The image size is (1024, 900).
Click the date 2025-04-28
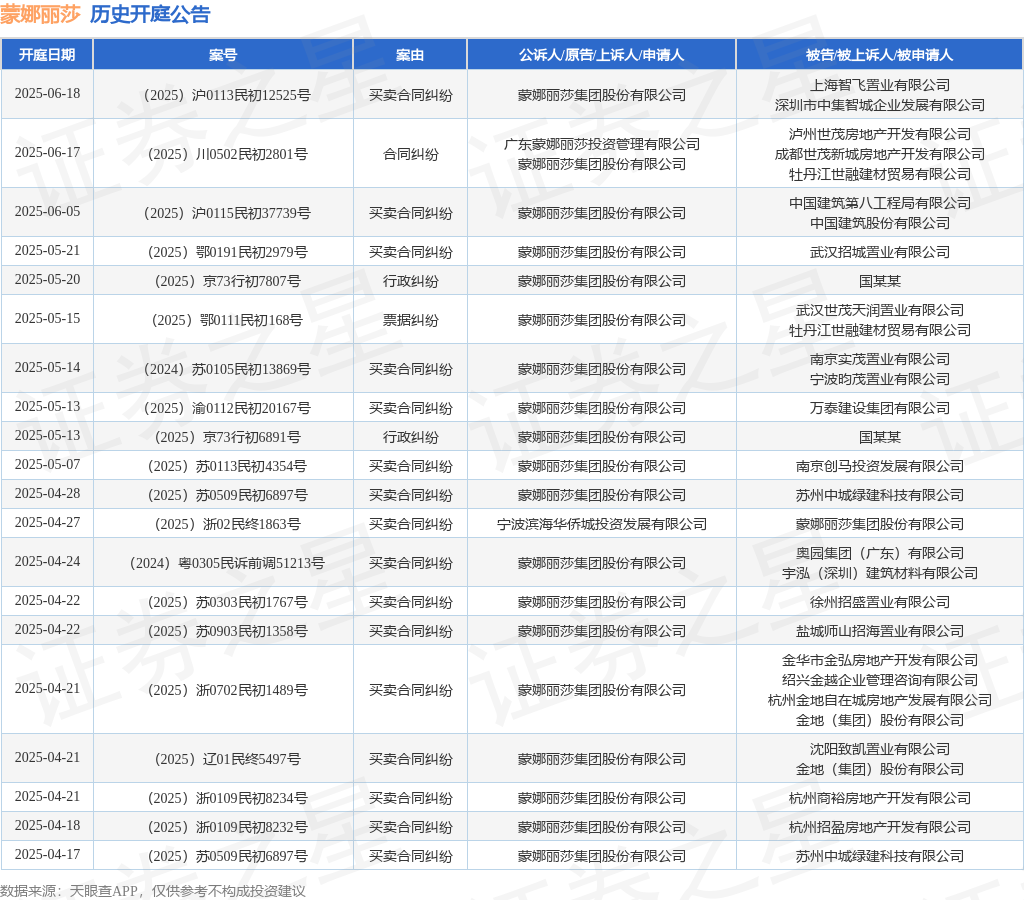coord(47,493)
